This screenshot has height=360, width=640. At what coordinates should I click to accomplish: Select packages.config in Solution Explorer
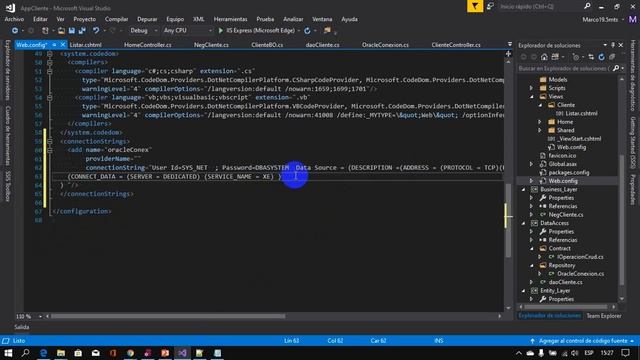(x=569, y=173)
